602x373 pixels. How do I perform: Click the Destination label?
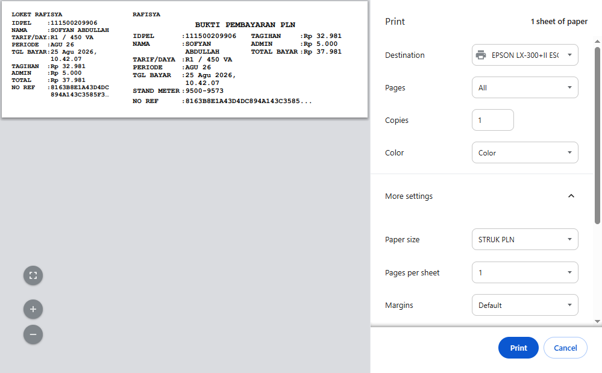tap(405, 55)
